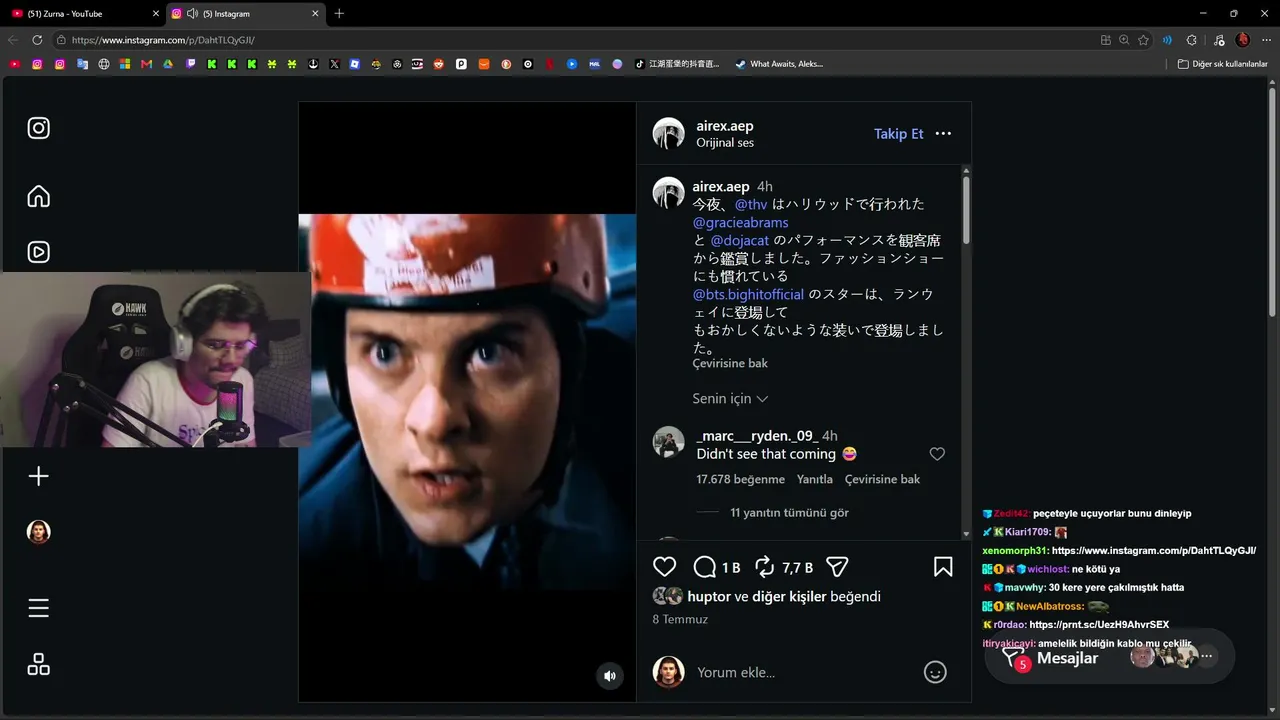Toggle video sound with speaker button
Viewport: 1280px width, 720px height.
[610, 676]
